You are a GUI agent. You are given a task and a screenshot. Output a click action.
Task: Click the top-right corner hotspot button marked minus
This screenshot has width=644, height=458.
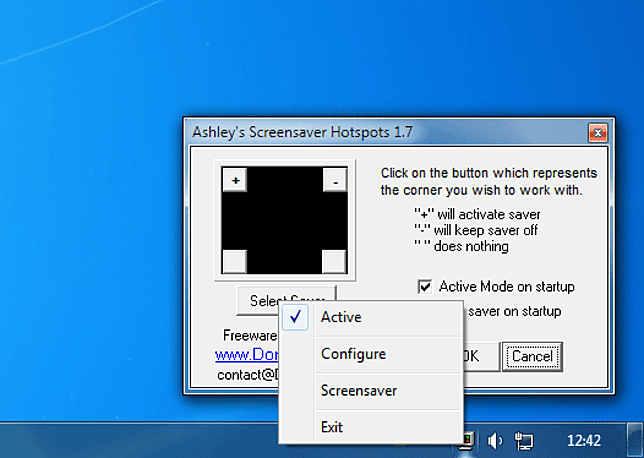coord(334,181)
